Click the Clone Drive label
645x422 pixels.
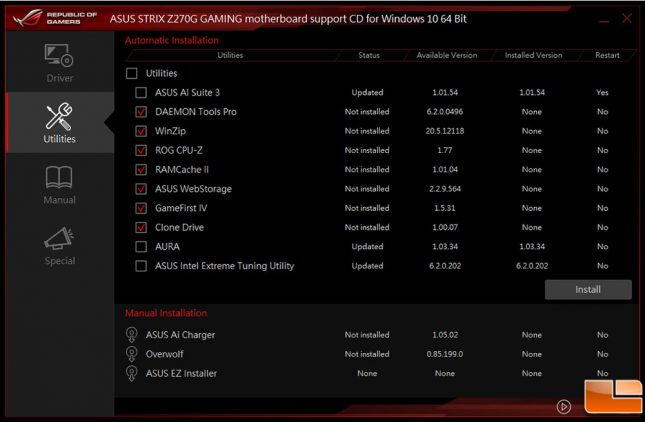point(179,227)
